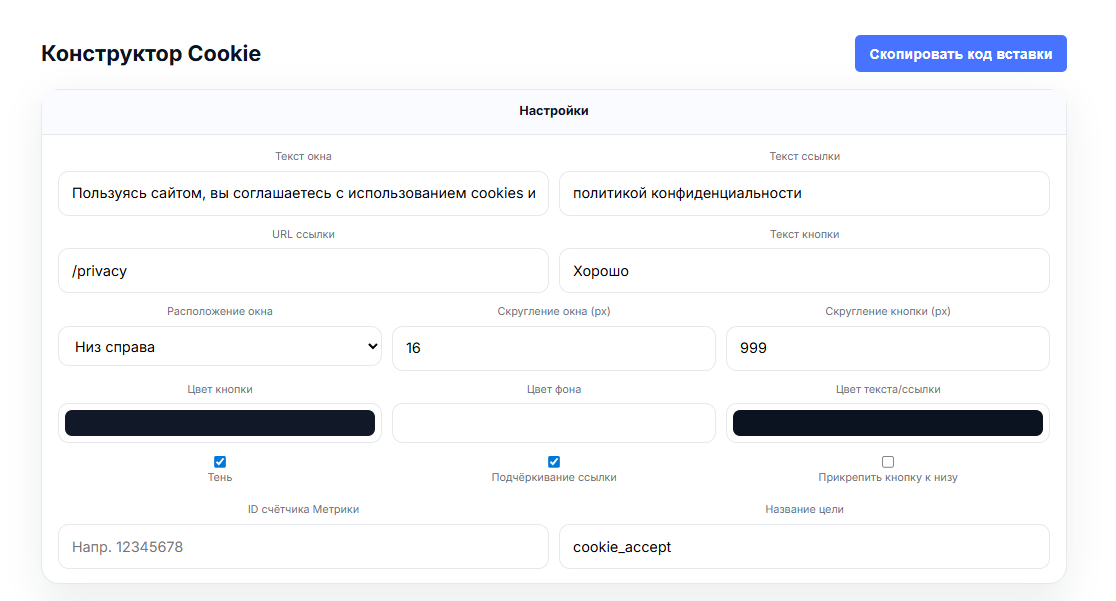Focus the "URL ссылки" field with /privacy
Viewport: 1116px width, 601px height.
[x=303, y=271]
